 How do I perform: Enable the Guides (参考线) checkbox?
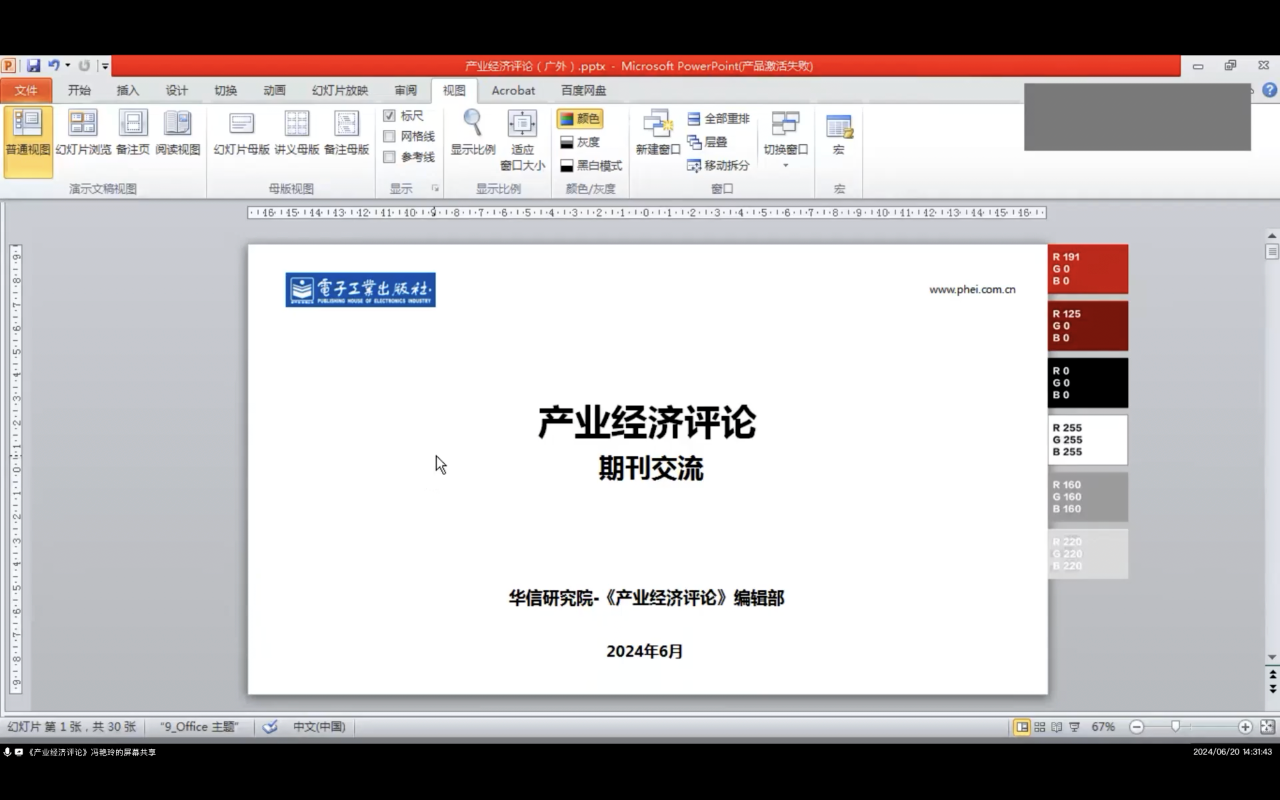[390, 157]
